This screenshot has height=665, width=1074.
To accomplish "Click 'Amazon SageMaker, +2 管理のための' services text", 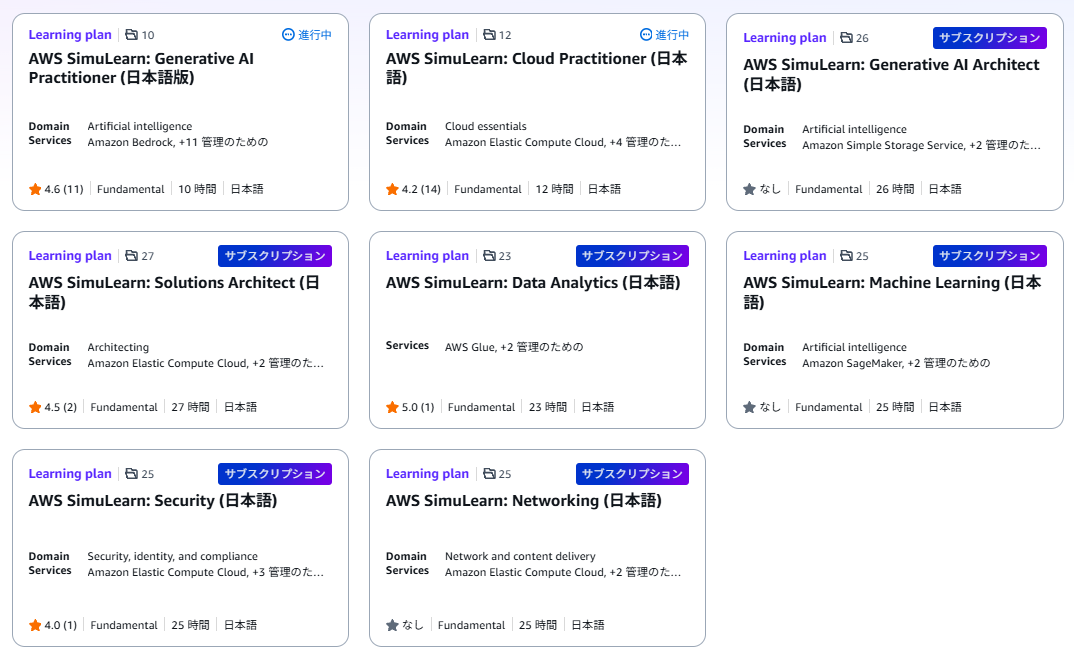I will [896, 363].
